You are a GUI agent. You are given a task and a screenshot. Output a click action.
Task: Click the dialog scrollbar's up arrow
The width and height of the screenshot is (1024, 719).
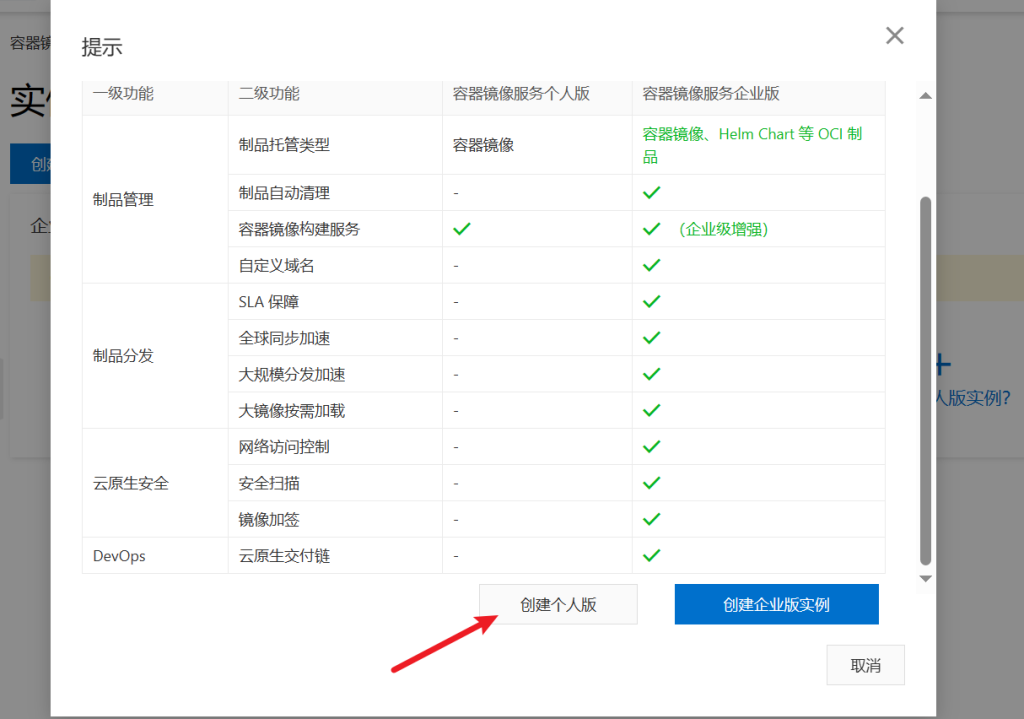[925, 96]
